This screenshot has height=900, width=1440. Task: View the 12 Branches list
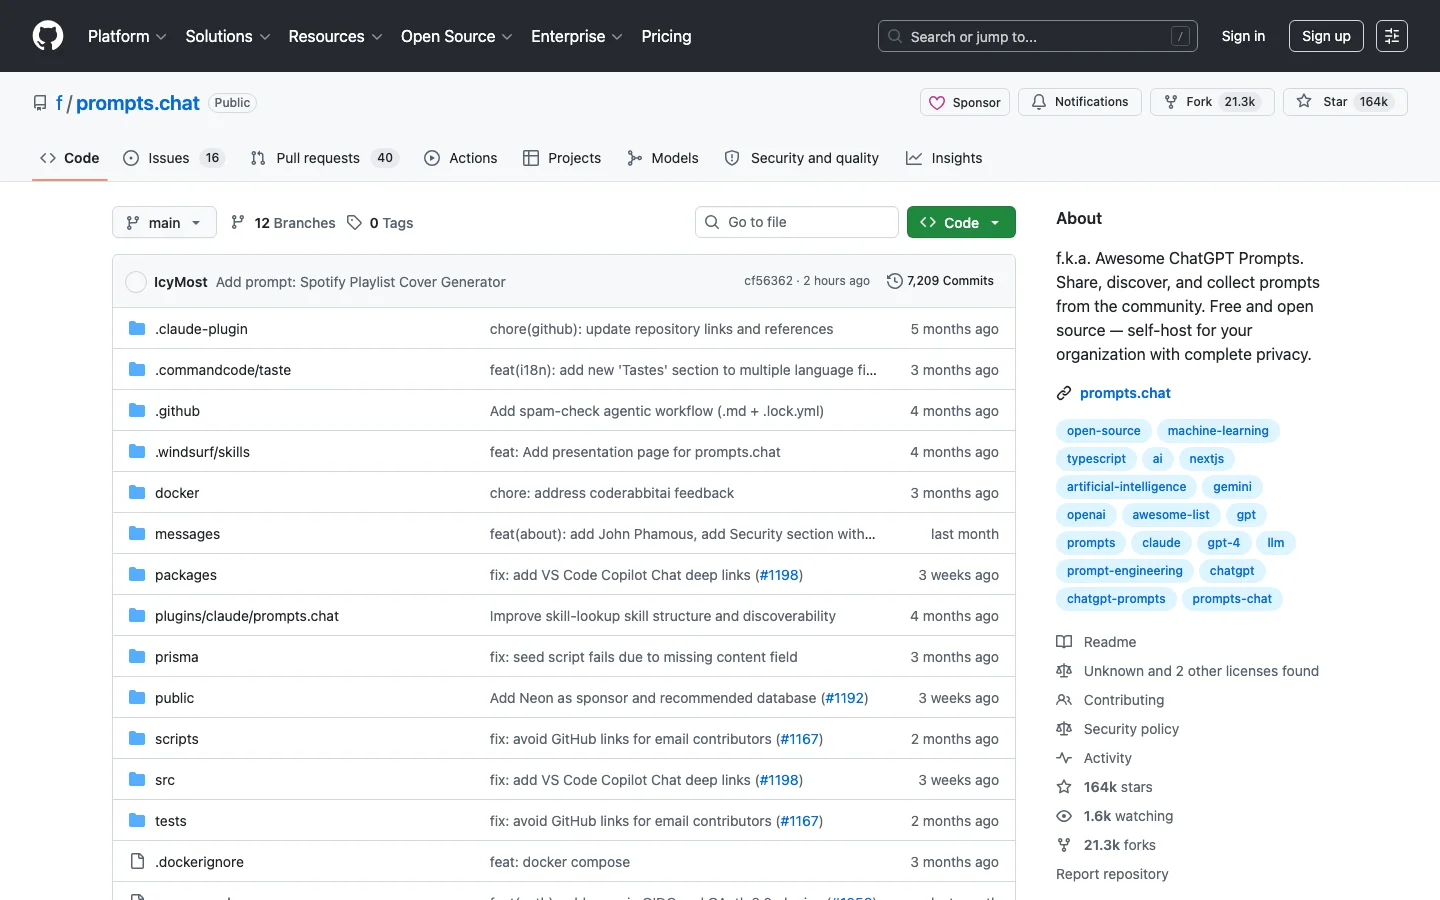click(283, 223)
